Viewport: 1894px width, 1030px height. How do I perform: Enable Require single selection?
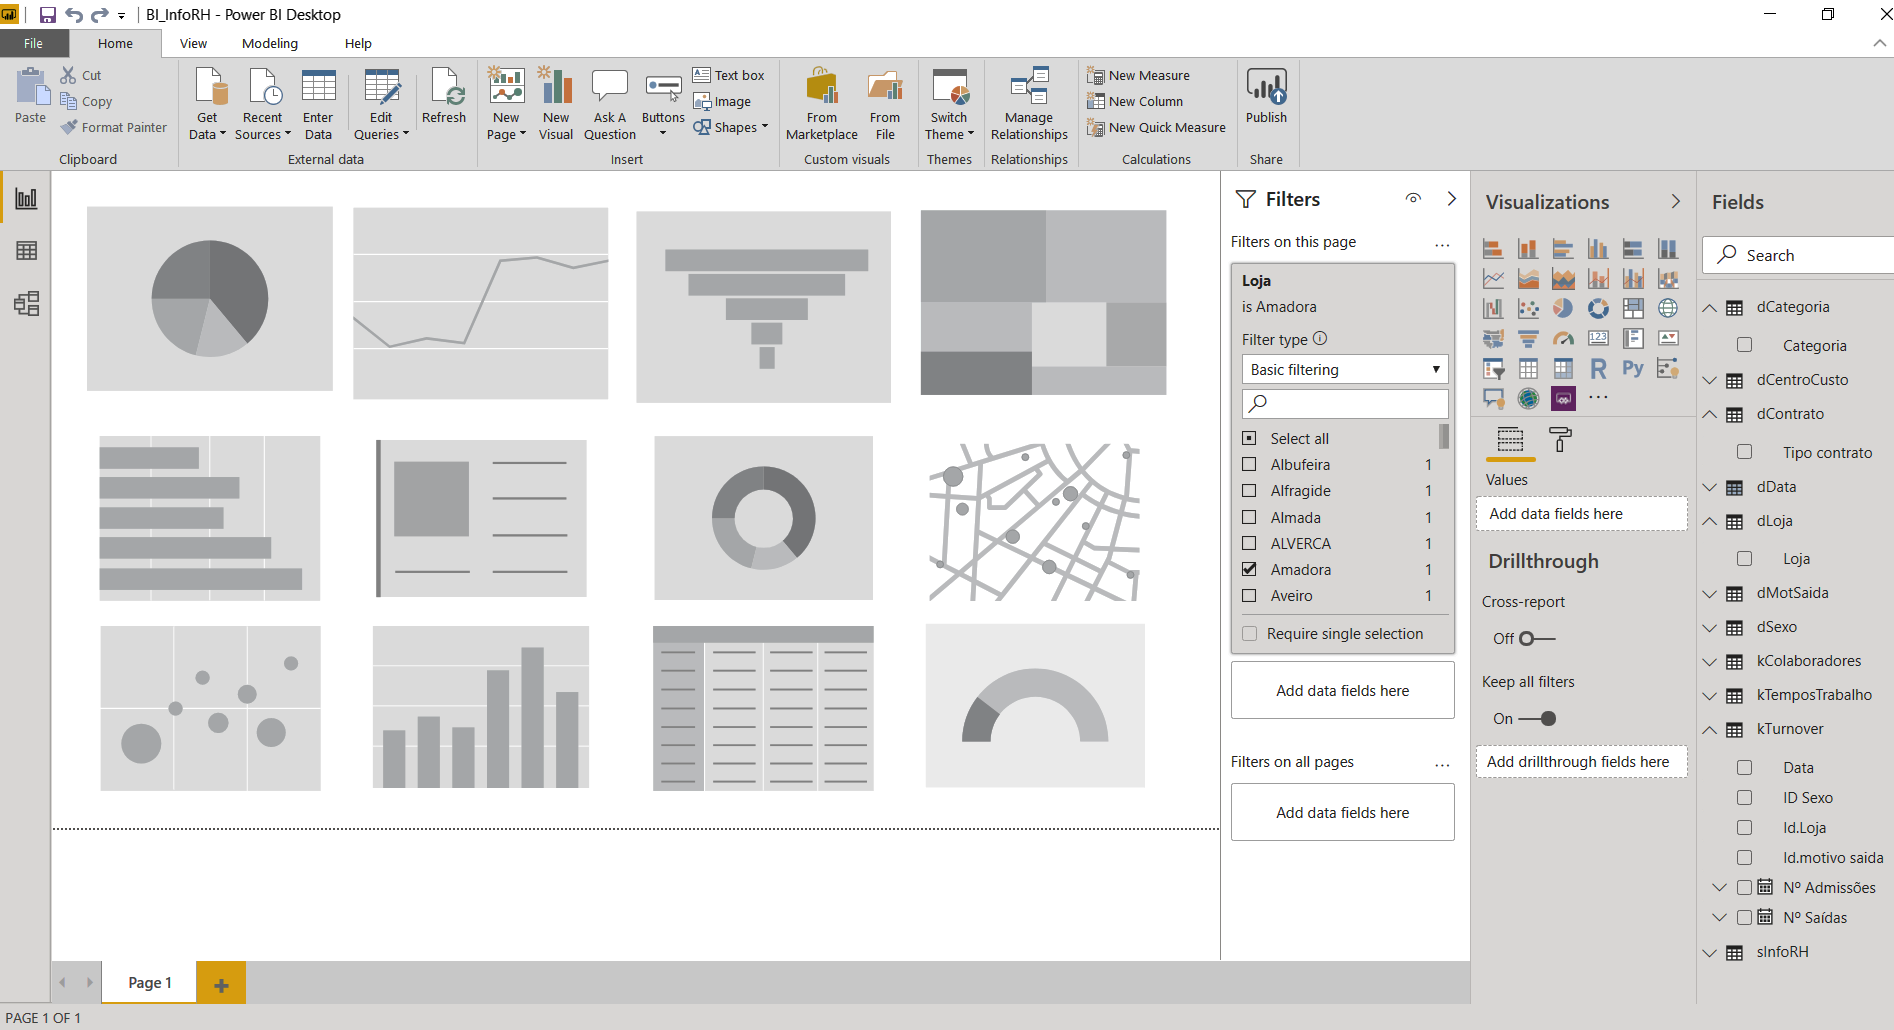click(x=1249, y=634)
